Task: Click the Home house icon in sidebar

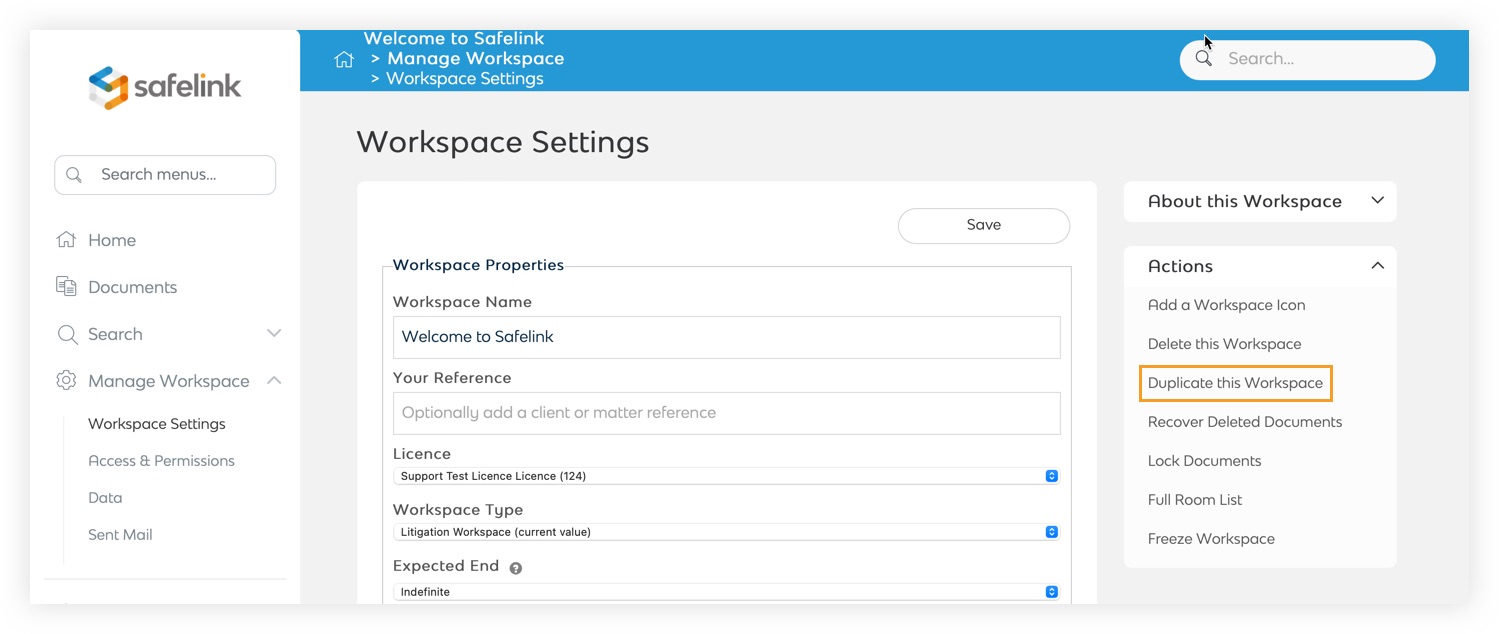Action: (67, 240)
